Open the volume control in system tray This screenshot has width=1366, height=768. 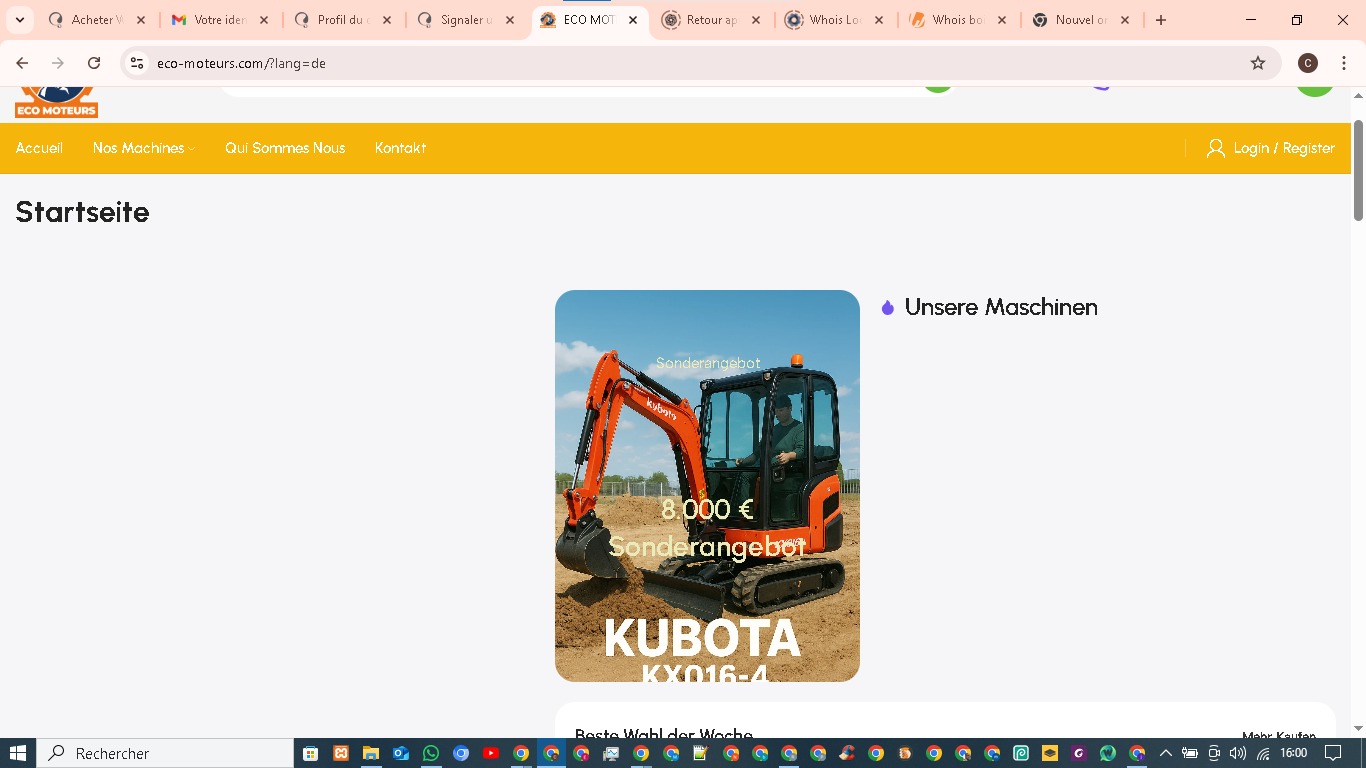(x=1238, y=753)
